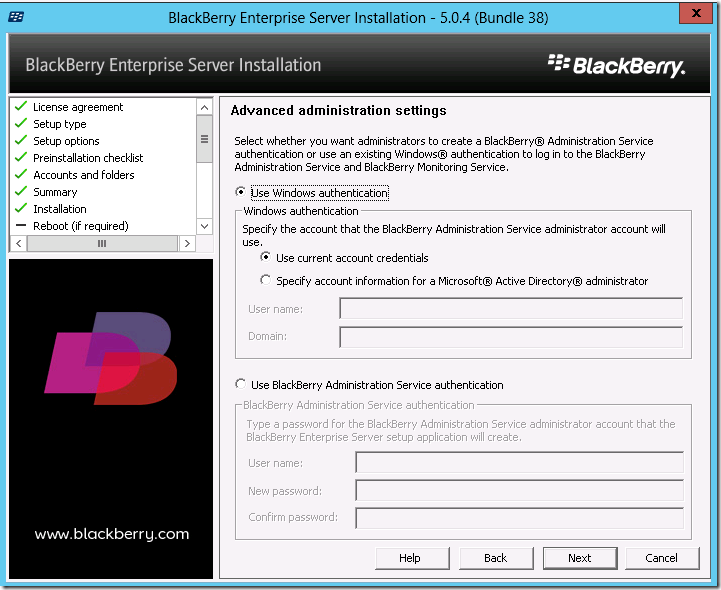Select Use Windows authentication radio button
721x590 pixels.
(240, 192)
